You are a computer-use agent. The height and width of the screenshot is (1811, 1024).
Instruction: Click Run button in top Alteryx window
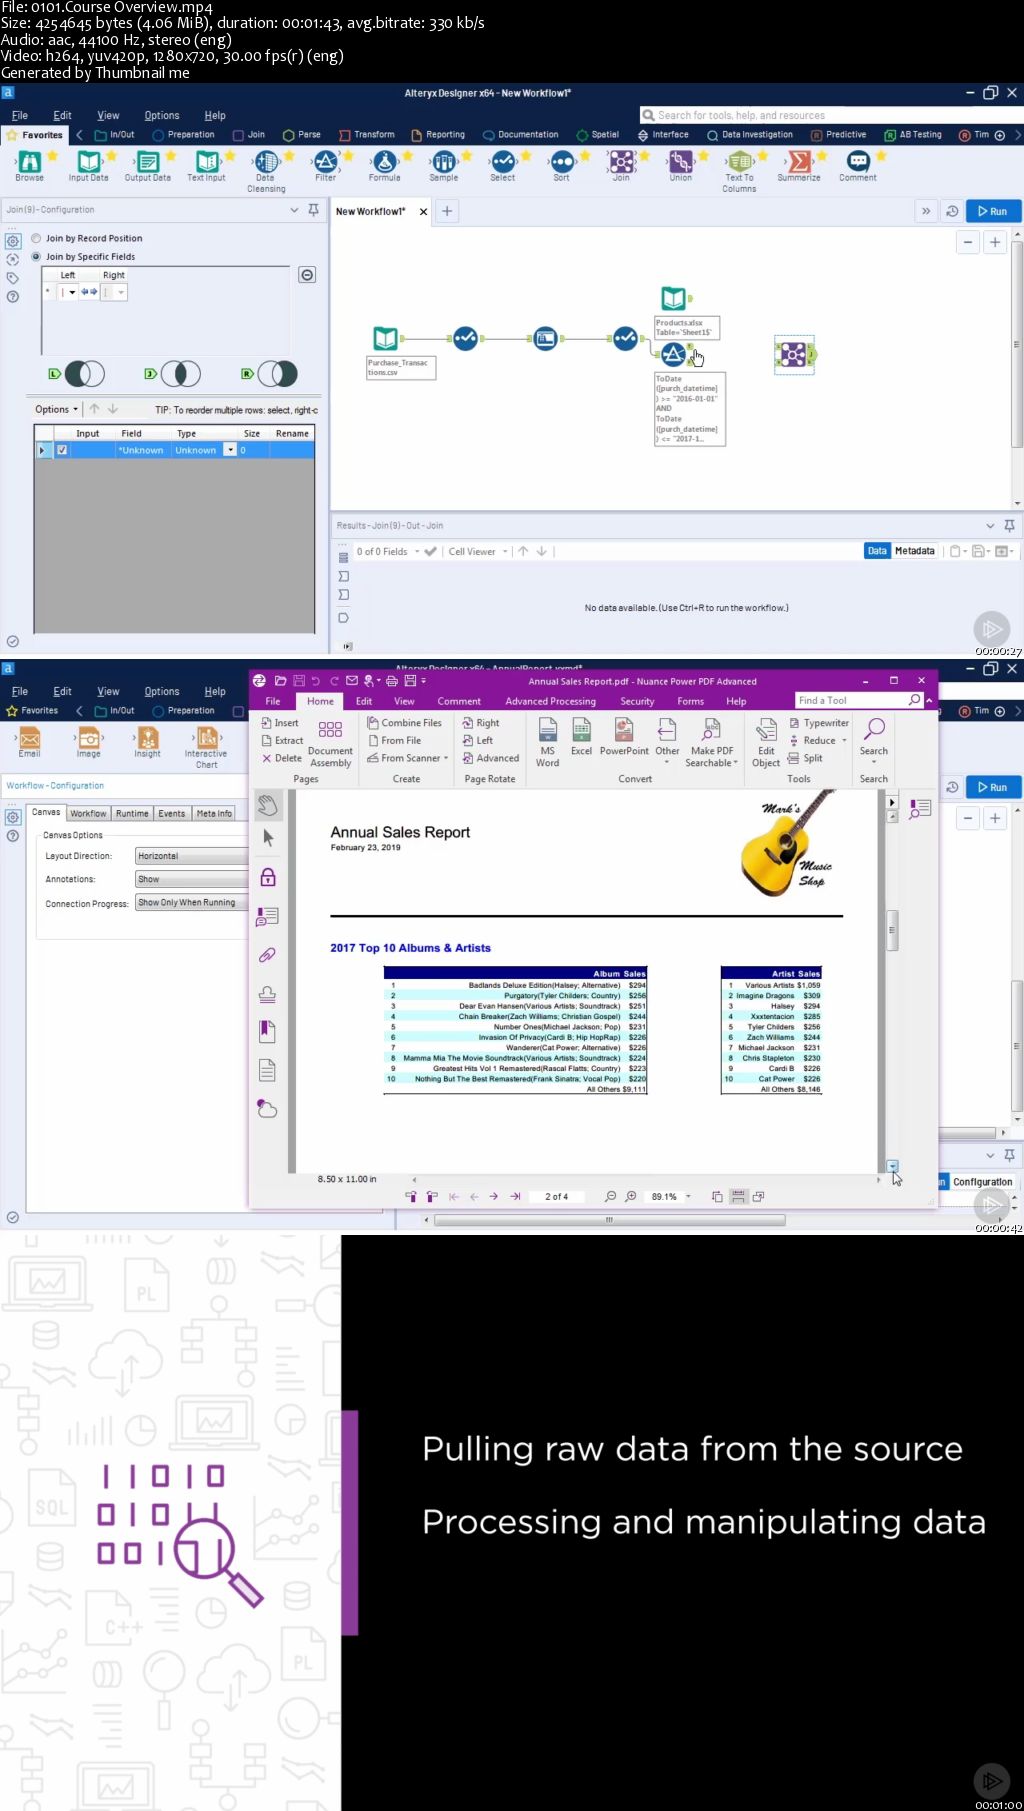pyautogui.click(x=993, y=211)
